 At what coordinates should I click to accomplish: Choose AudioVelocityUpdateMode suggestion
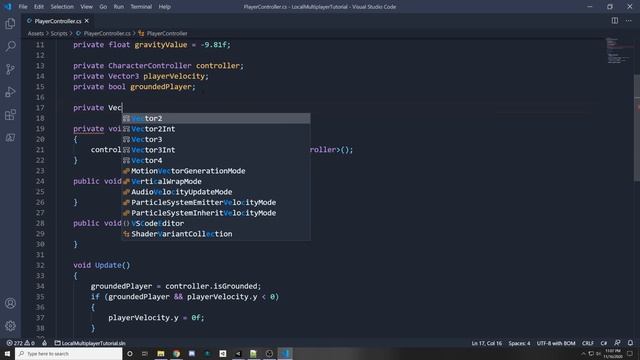(x=216, y=192)
